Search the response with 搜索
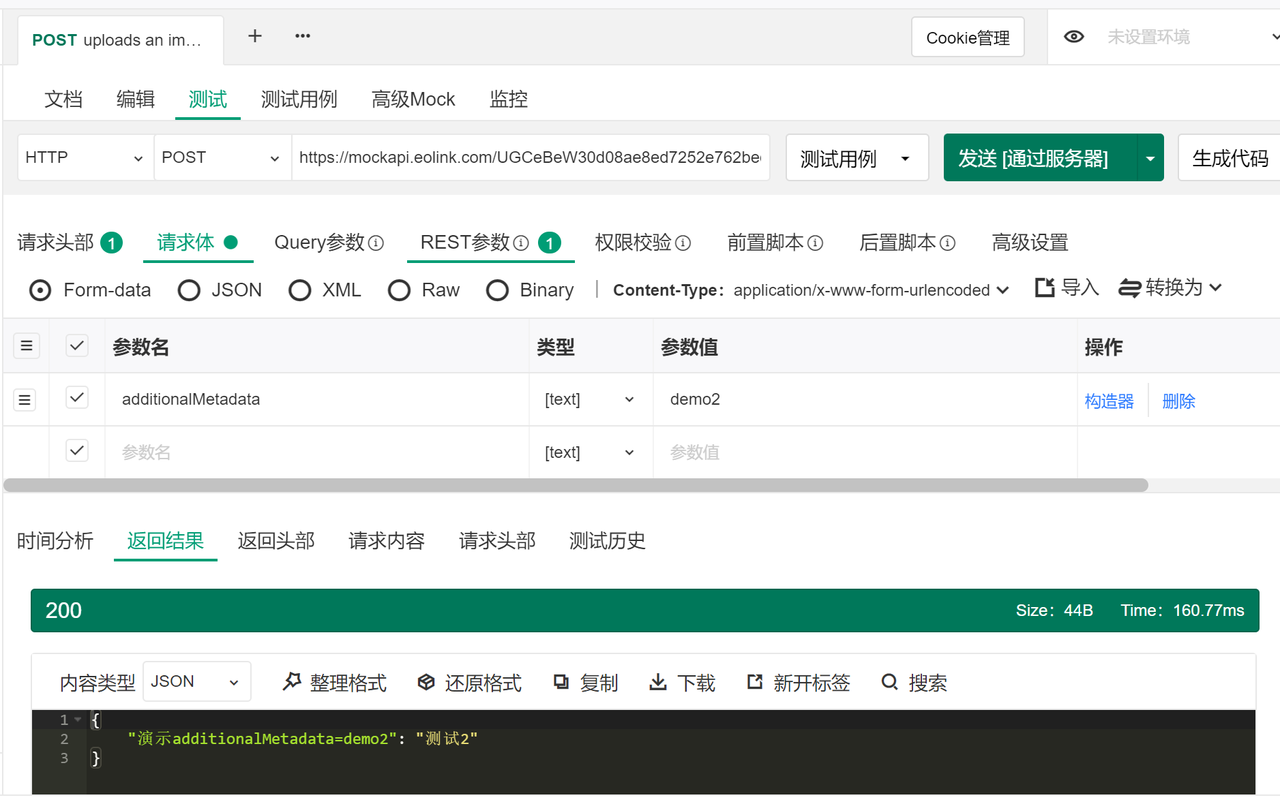The width and height of the screenshot is (1280, 804). 914,683
